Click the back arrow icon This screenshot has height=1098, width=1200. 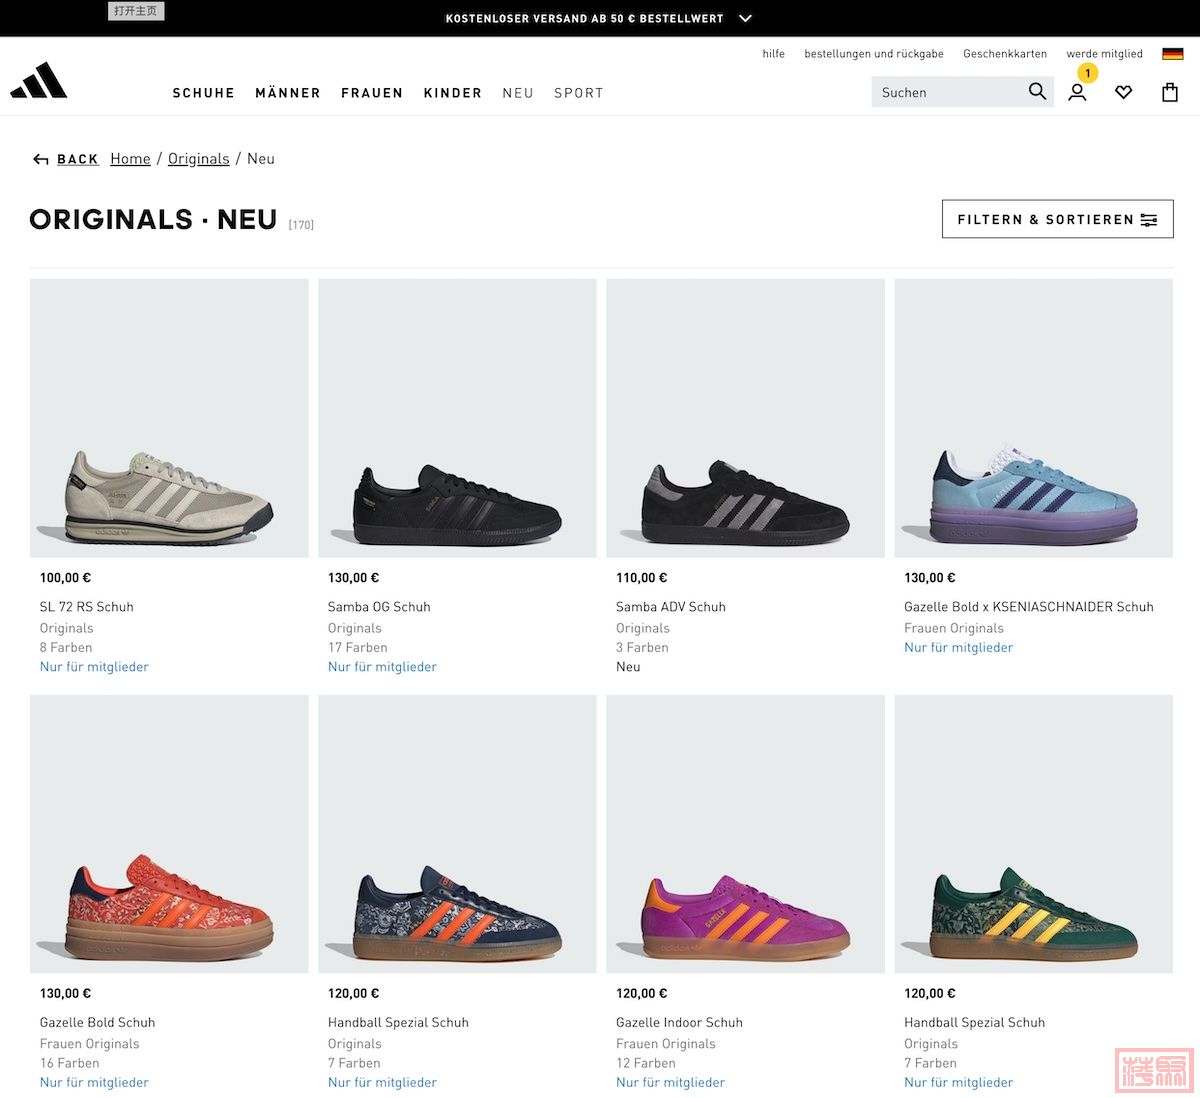[x=41, y=159]
